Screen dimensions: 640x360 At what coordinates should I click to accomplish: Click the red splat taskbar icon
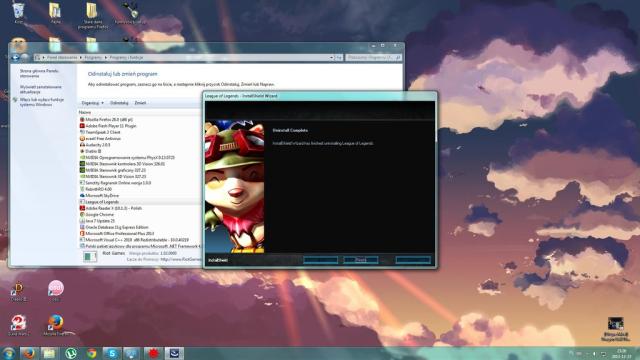click(153, 353)
